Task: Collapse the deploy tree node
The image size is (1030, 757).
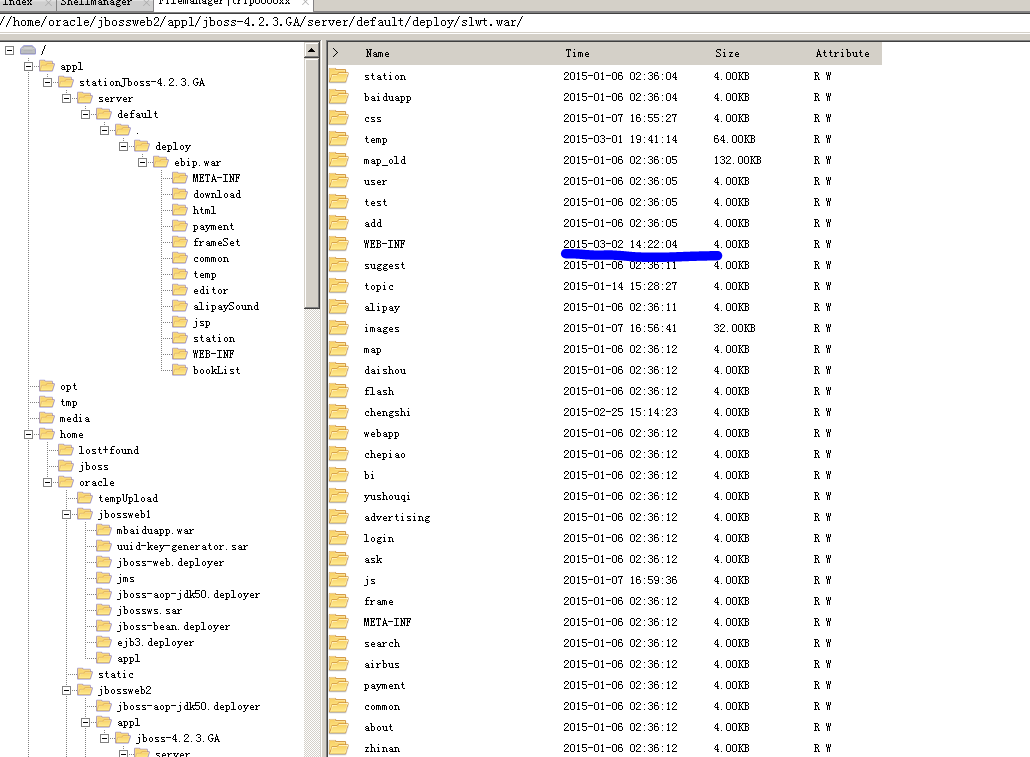Action: point(123,146)
